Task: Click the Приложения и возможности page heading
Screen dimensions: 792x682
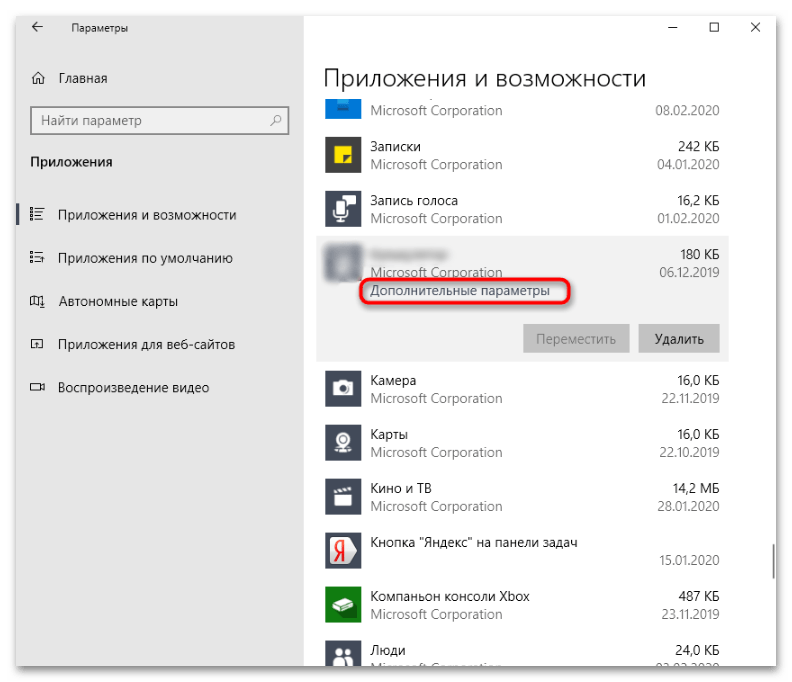Action: coord(485,79)
